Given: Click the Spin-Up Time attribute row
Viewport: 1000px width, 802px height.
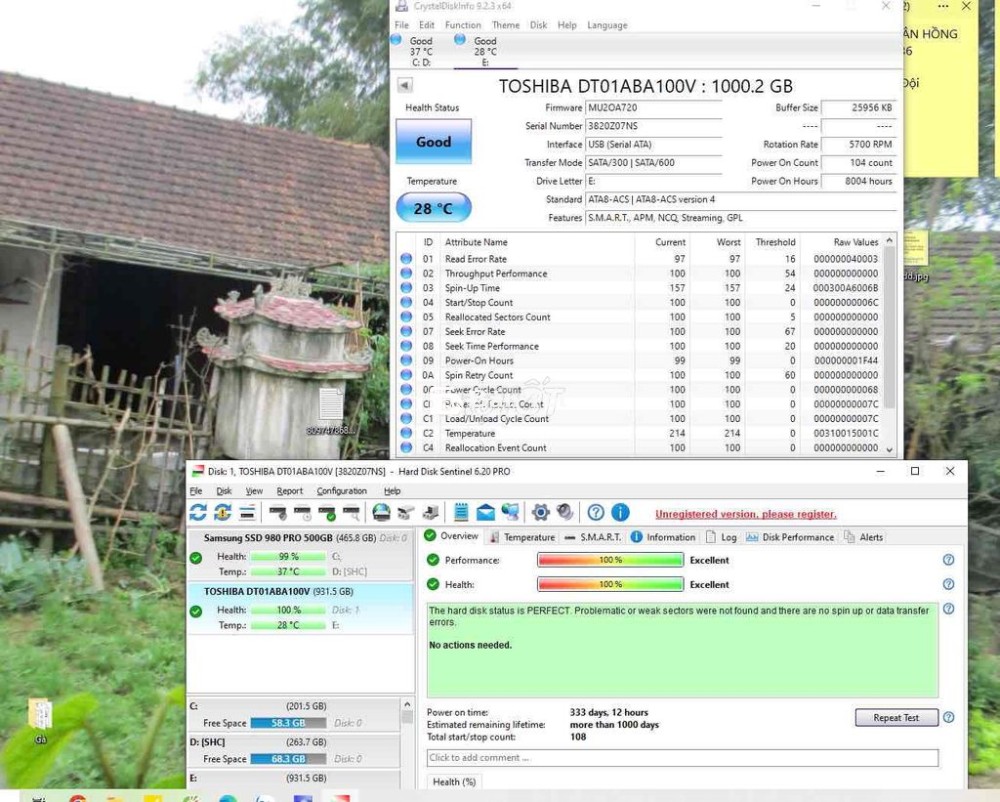Looking at the screenshot, I should pos(639,288).
